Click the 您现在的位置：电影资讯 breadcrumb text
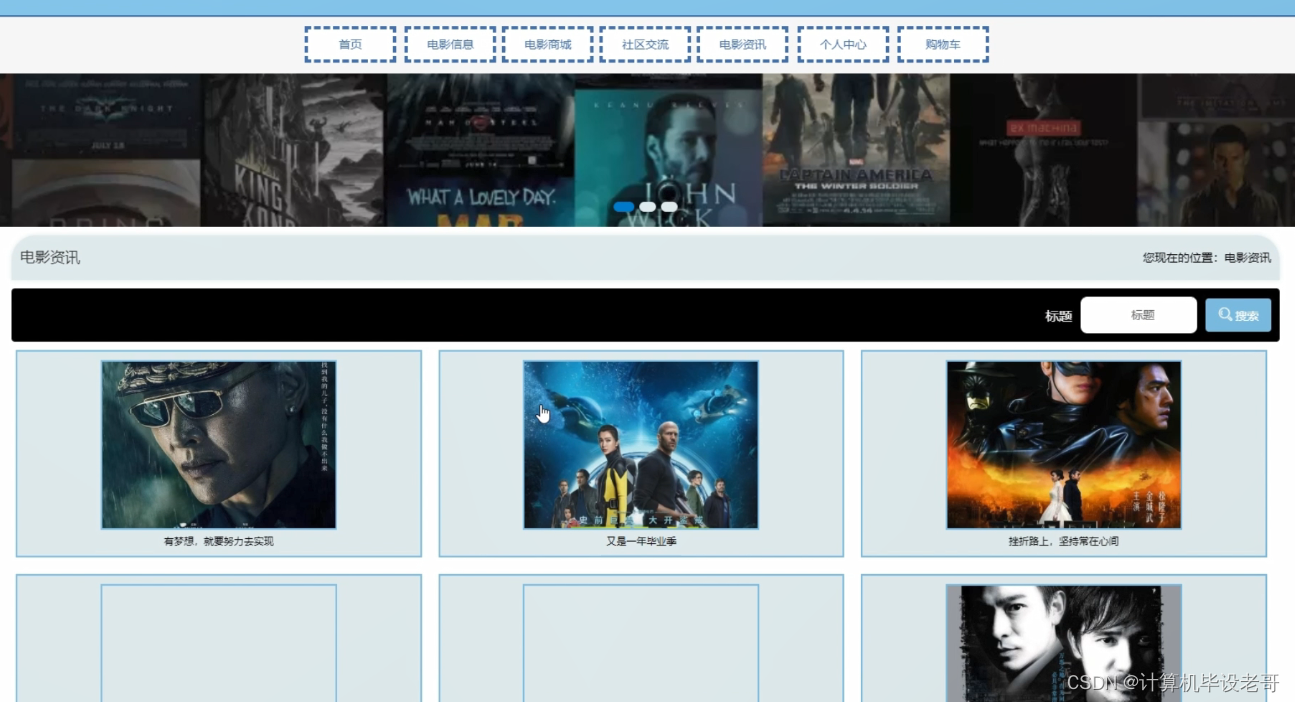Viewport: 1295px width, 702px height. (x=1207, y=258)
